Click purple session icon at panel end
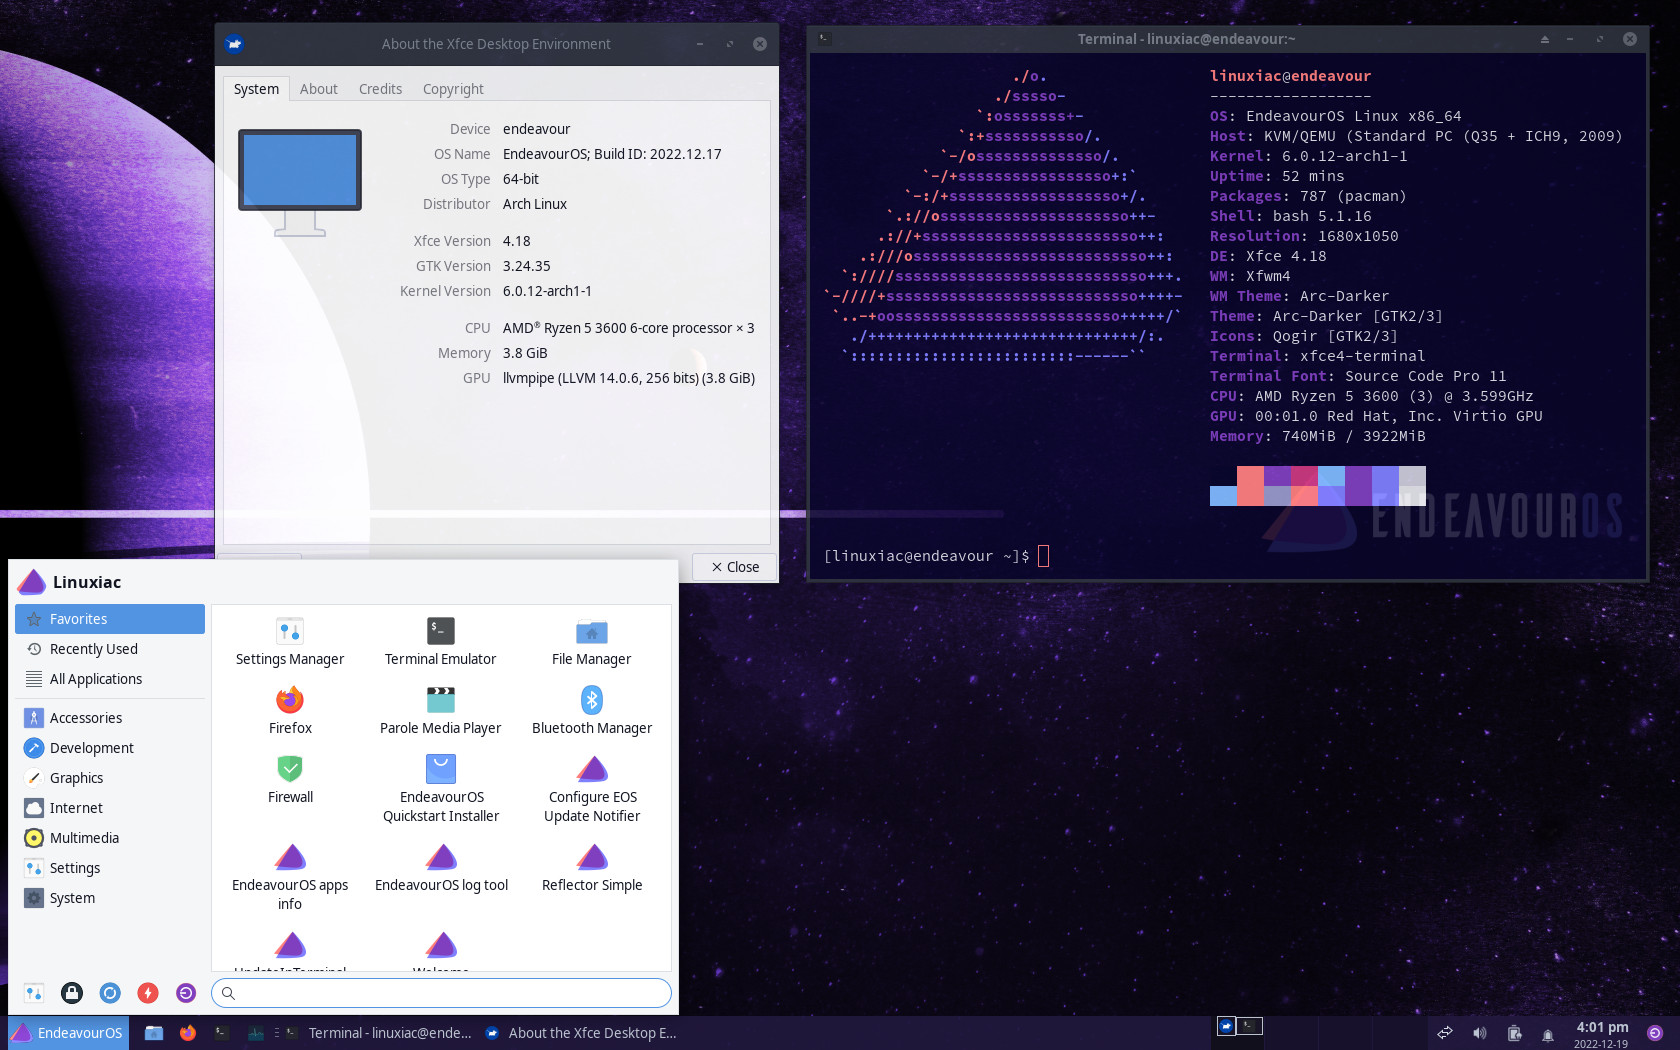 click(x=1655, y=1033)
